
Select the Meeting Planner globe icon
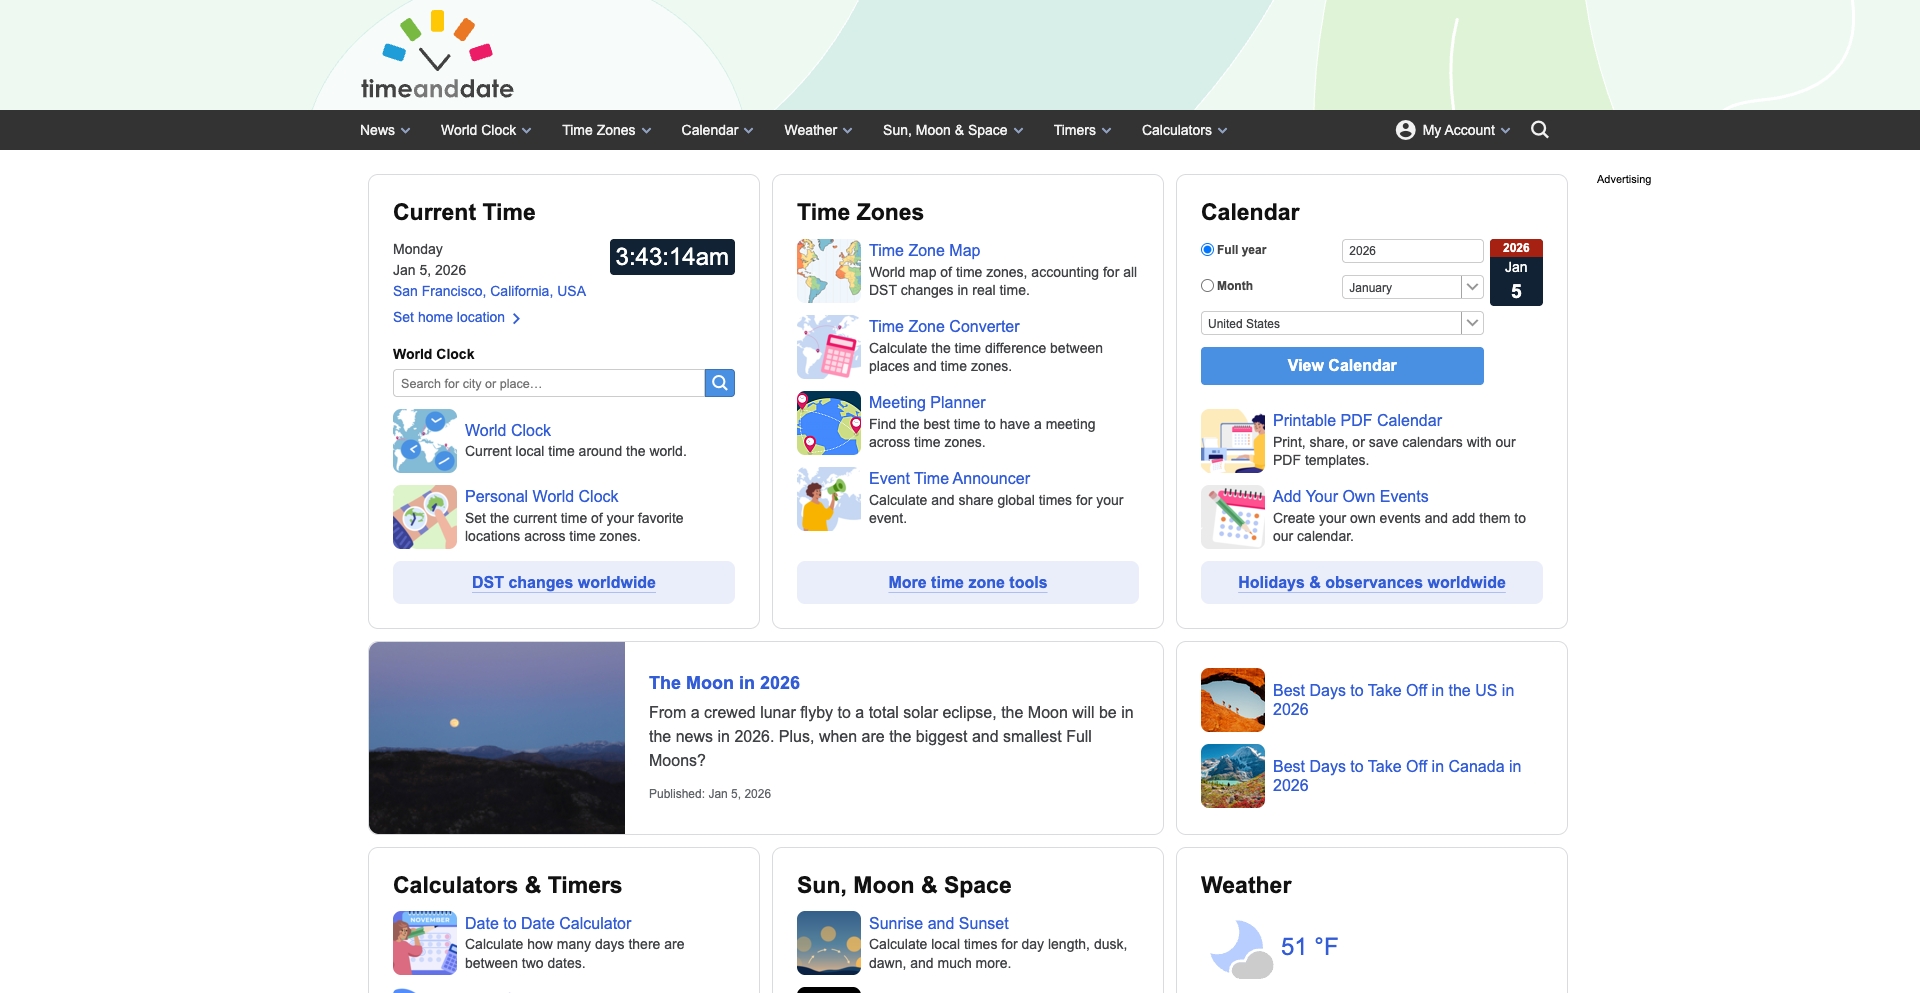tap(828, 423)
